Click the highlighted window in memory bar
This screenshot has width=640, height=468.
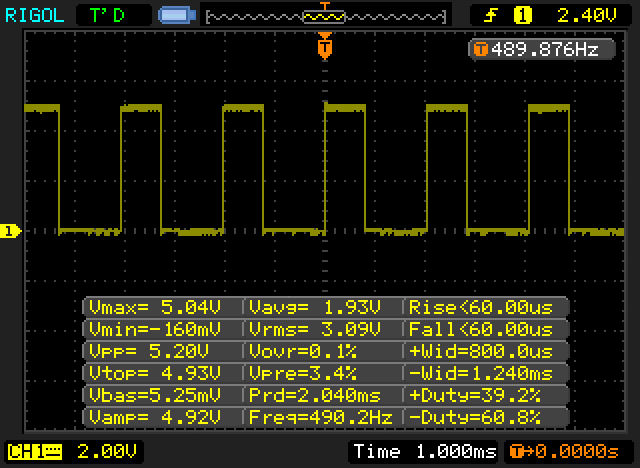click(324, 17)
